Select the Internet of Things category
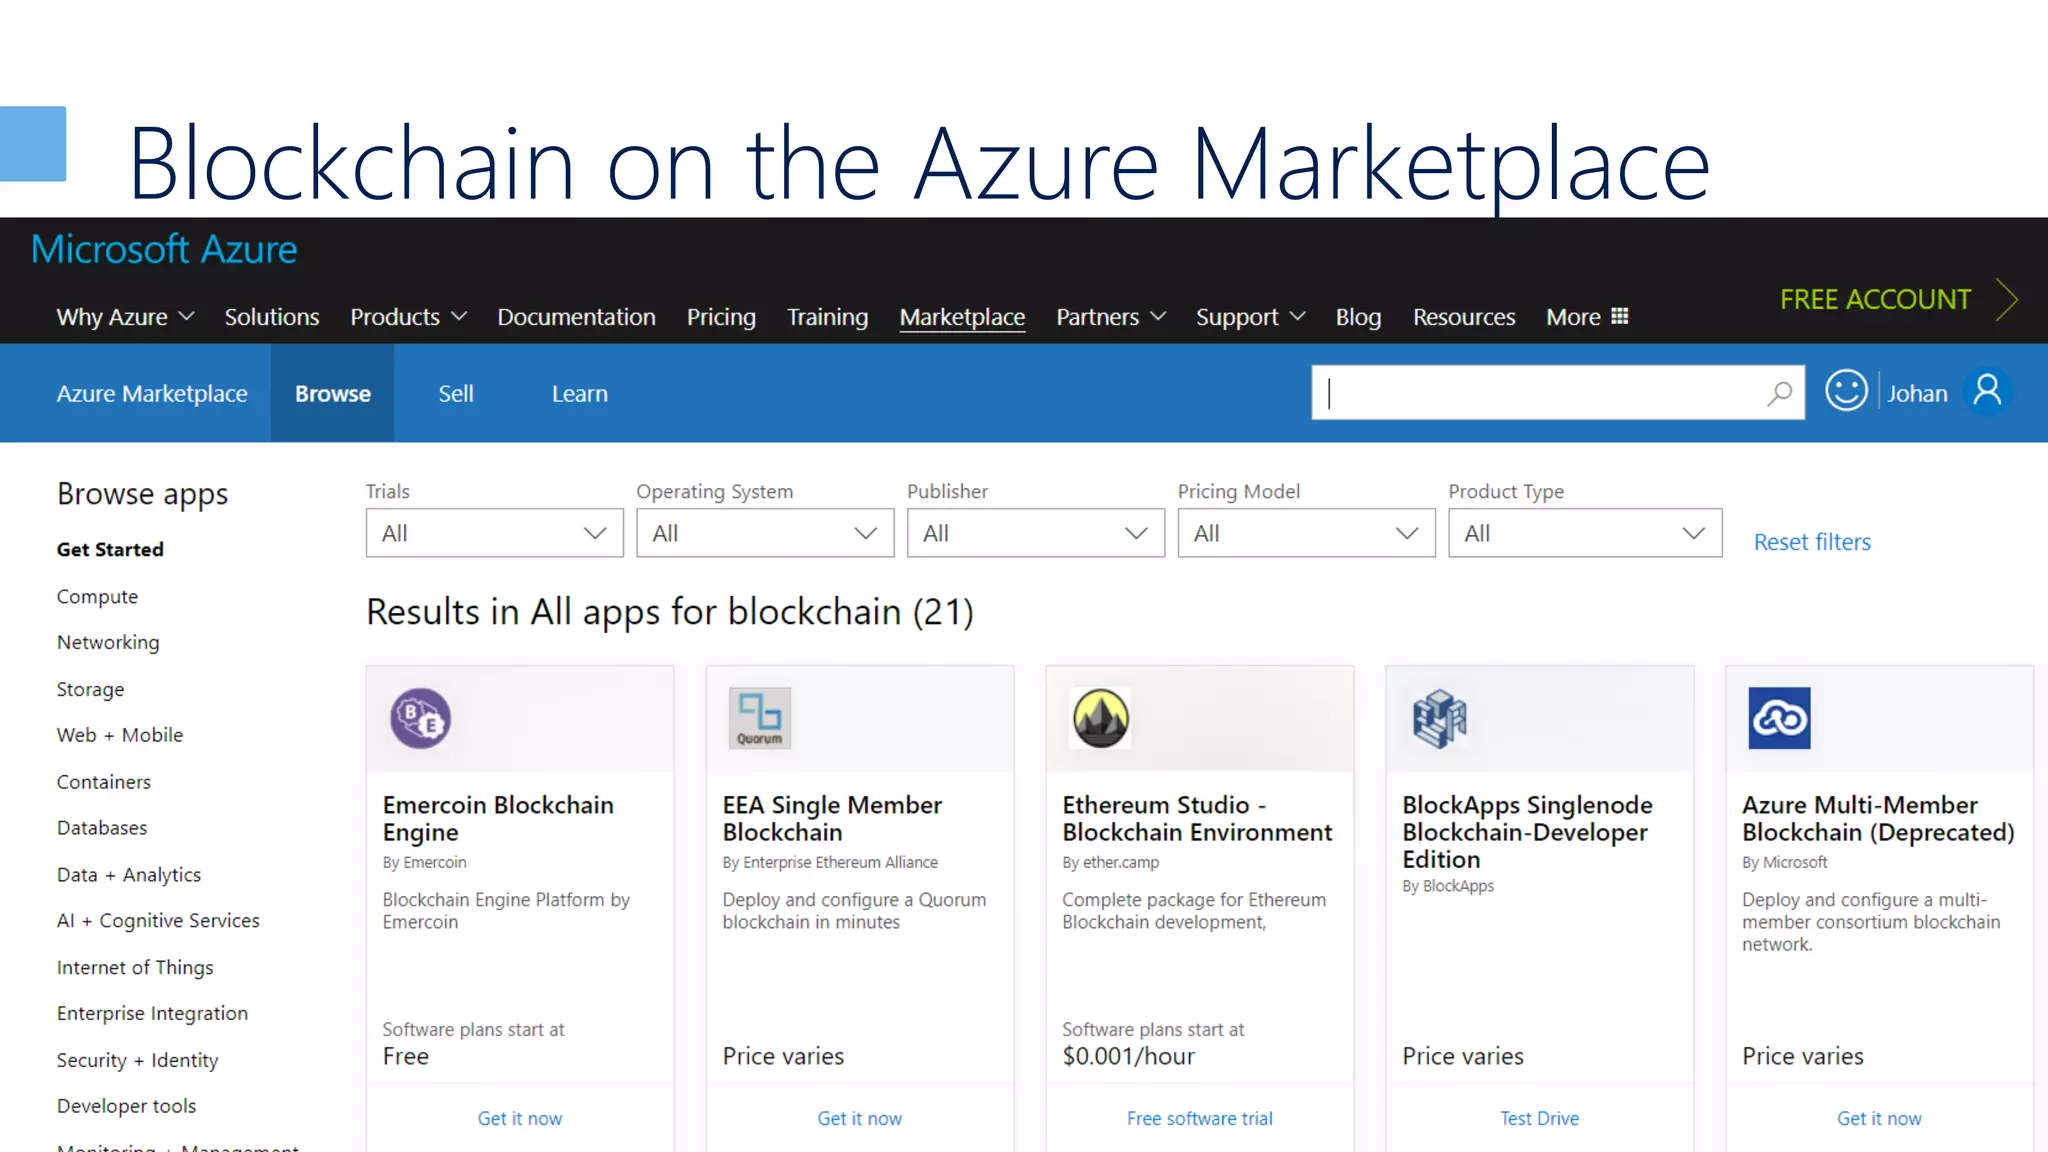 point(135,967)
